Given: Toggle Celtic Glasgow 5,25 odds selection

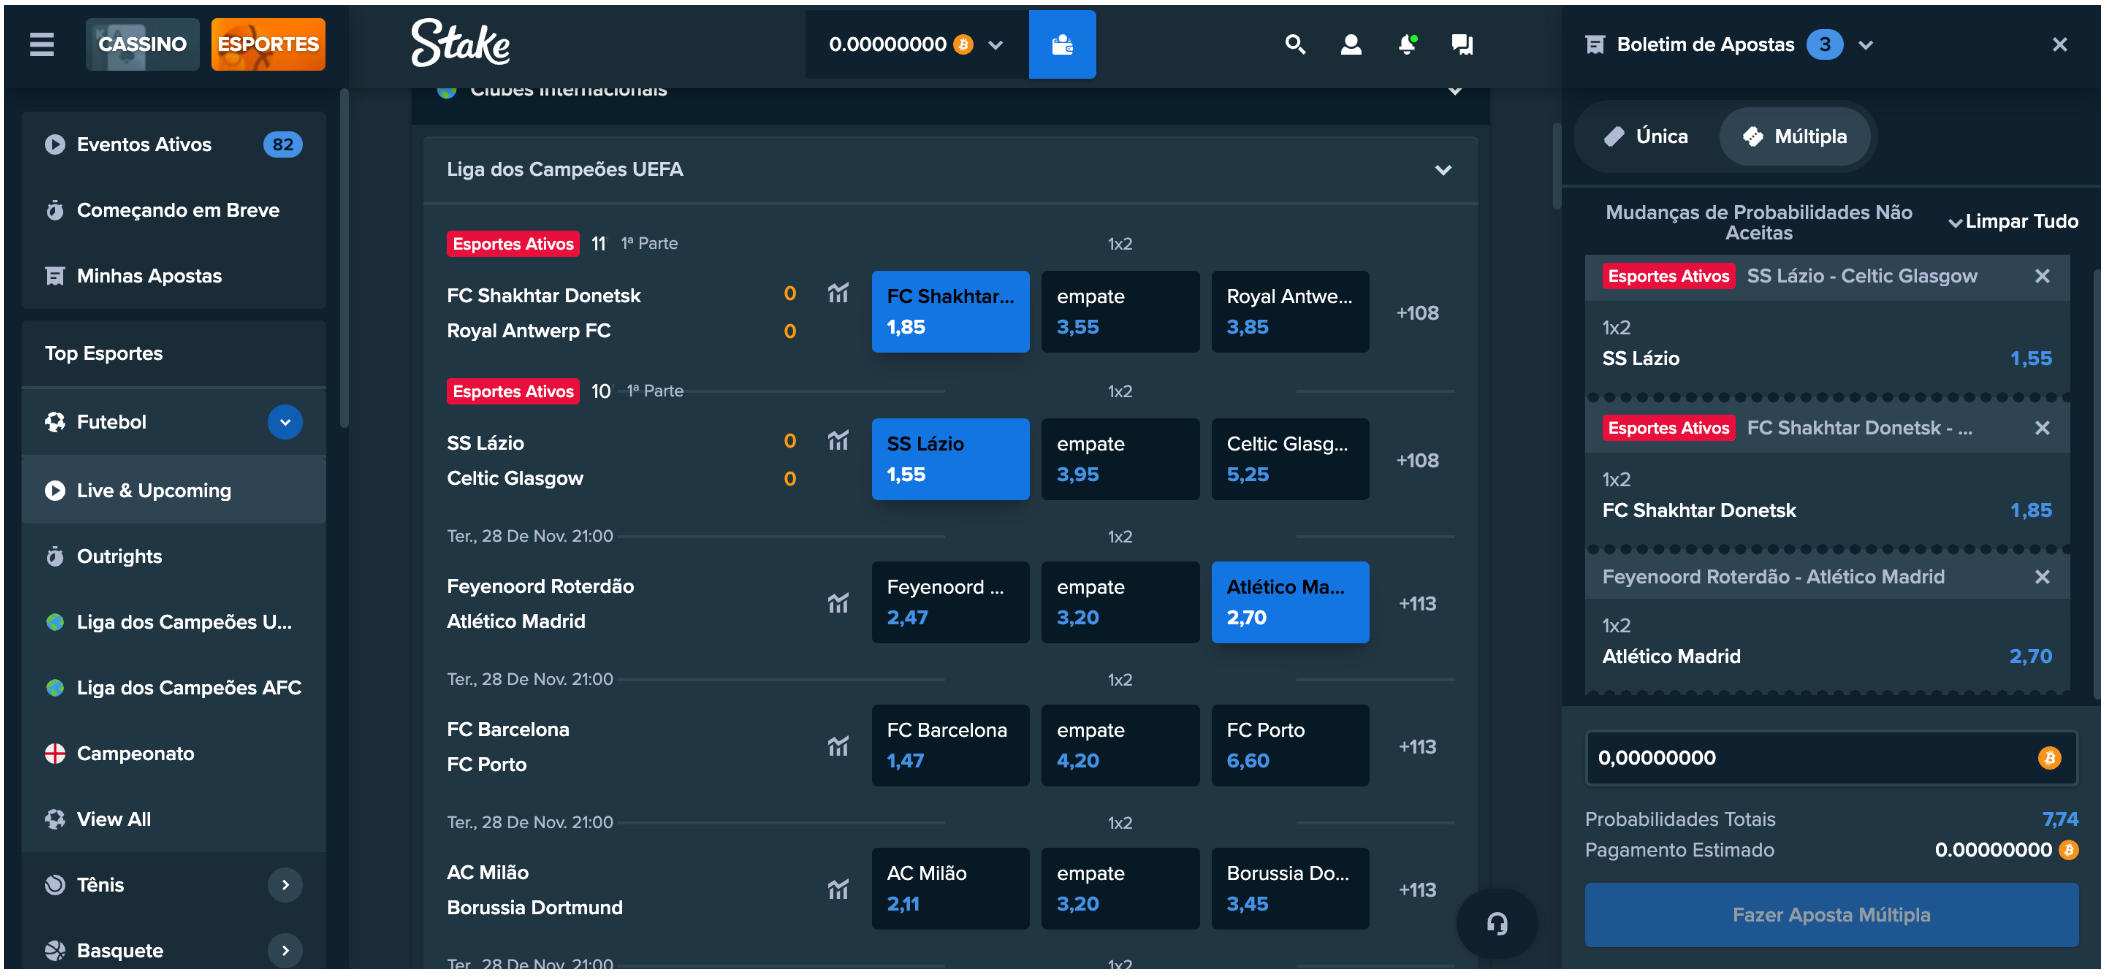Looking at the screenshot, I should point(1290,459).
